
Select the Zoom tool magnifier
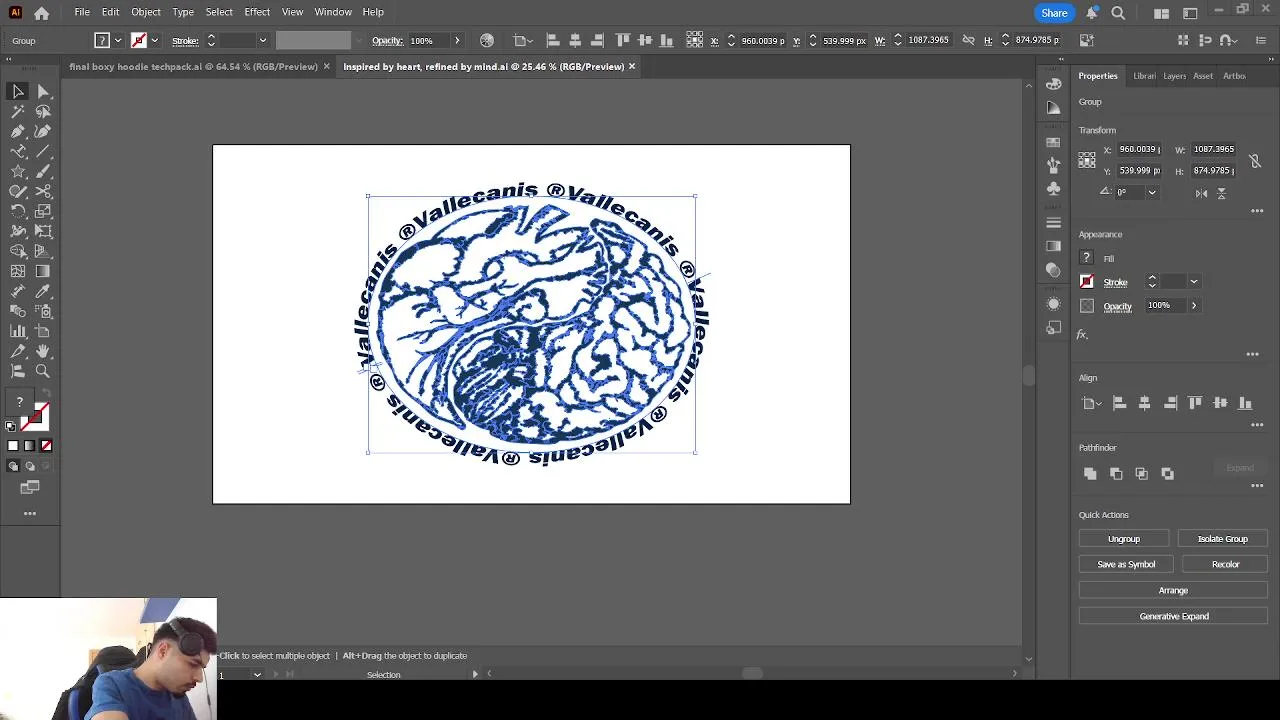(x=43, y=371)
